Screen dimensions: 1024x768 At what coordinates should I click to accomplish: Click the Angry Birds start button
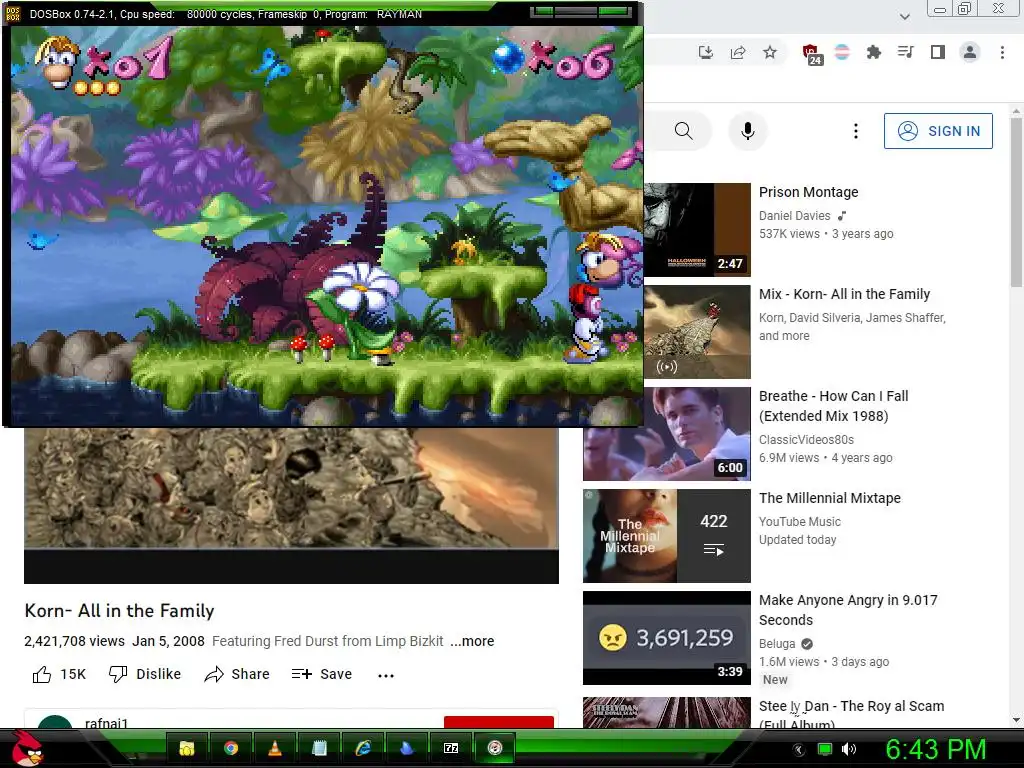28,748
